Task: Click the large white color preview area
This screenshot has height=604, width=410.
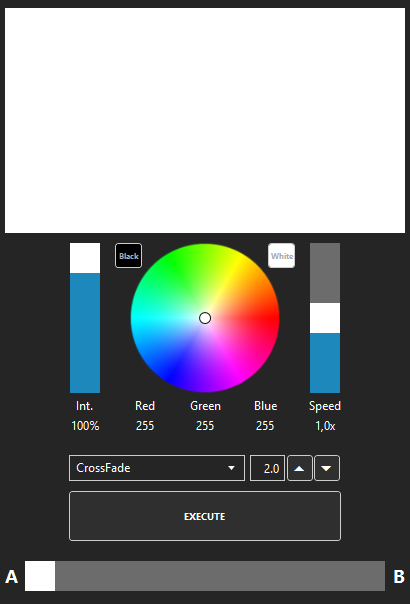Action: (x=205, y=121)
